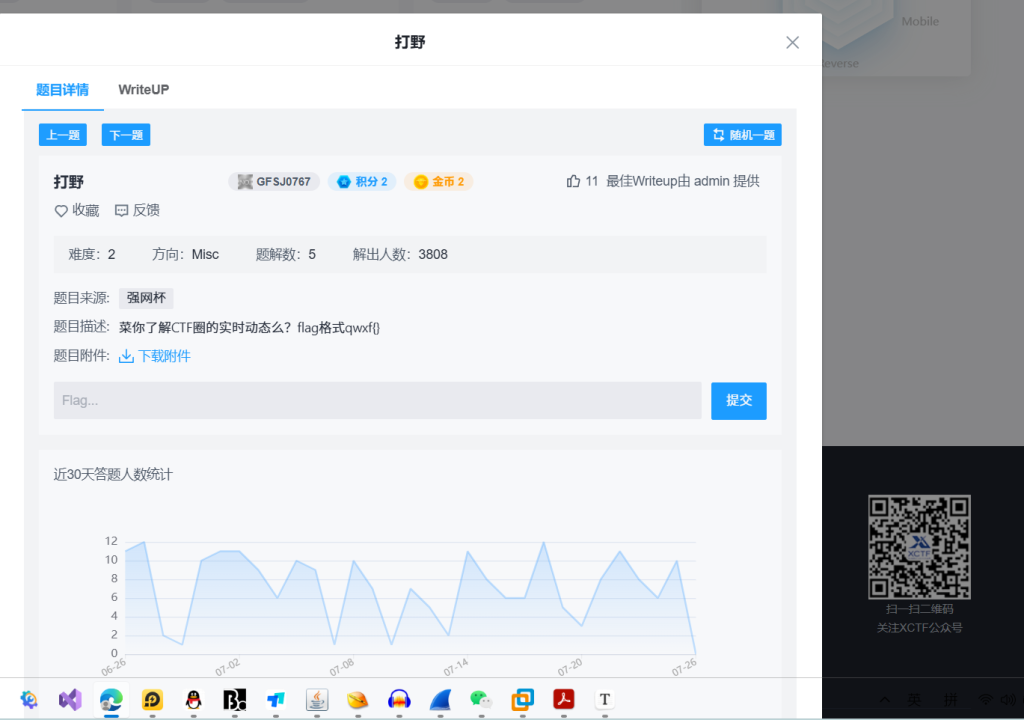
Task: Click the Flag input field
Action: point(377,400)
